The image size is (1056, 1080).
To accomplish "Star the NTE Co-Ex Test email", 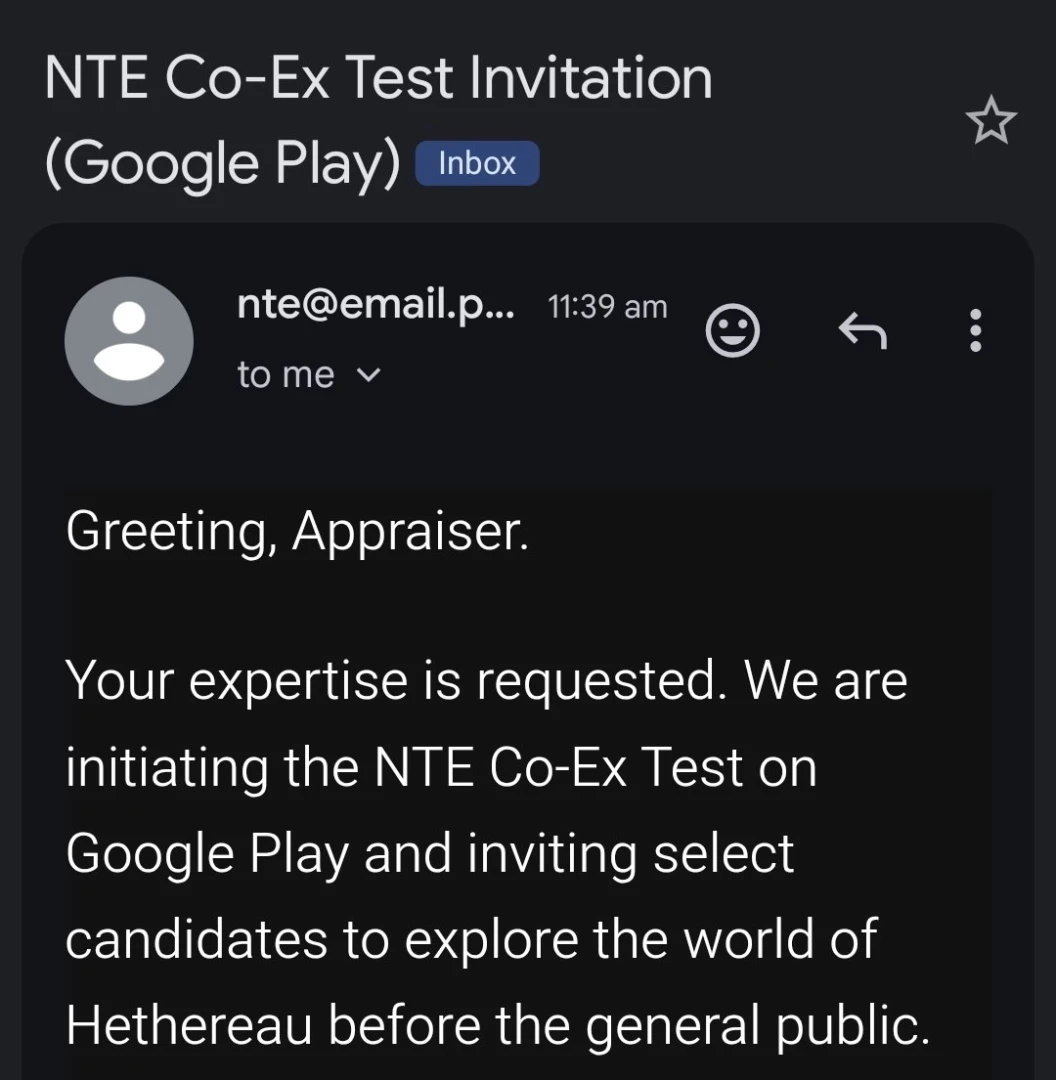I will click(x=991, y=123).
